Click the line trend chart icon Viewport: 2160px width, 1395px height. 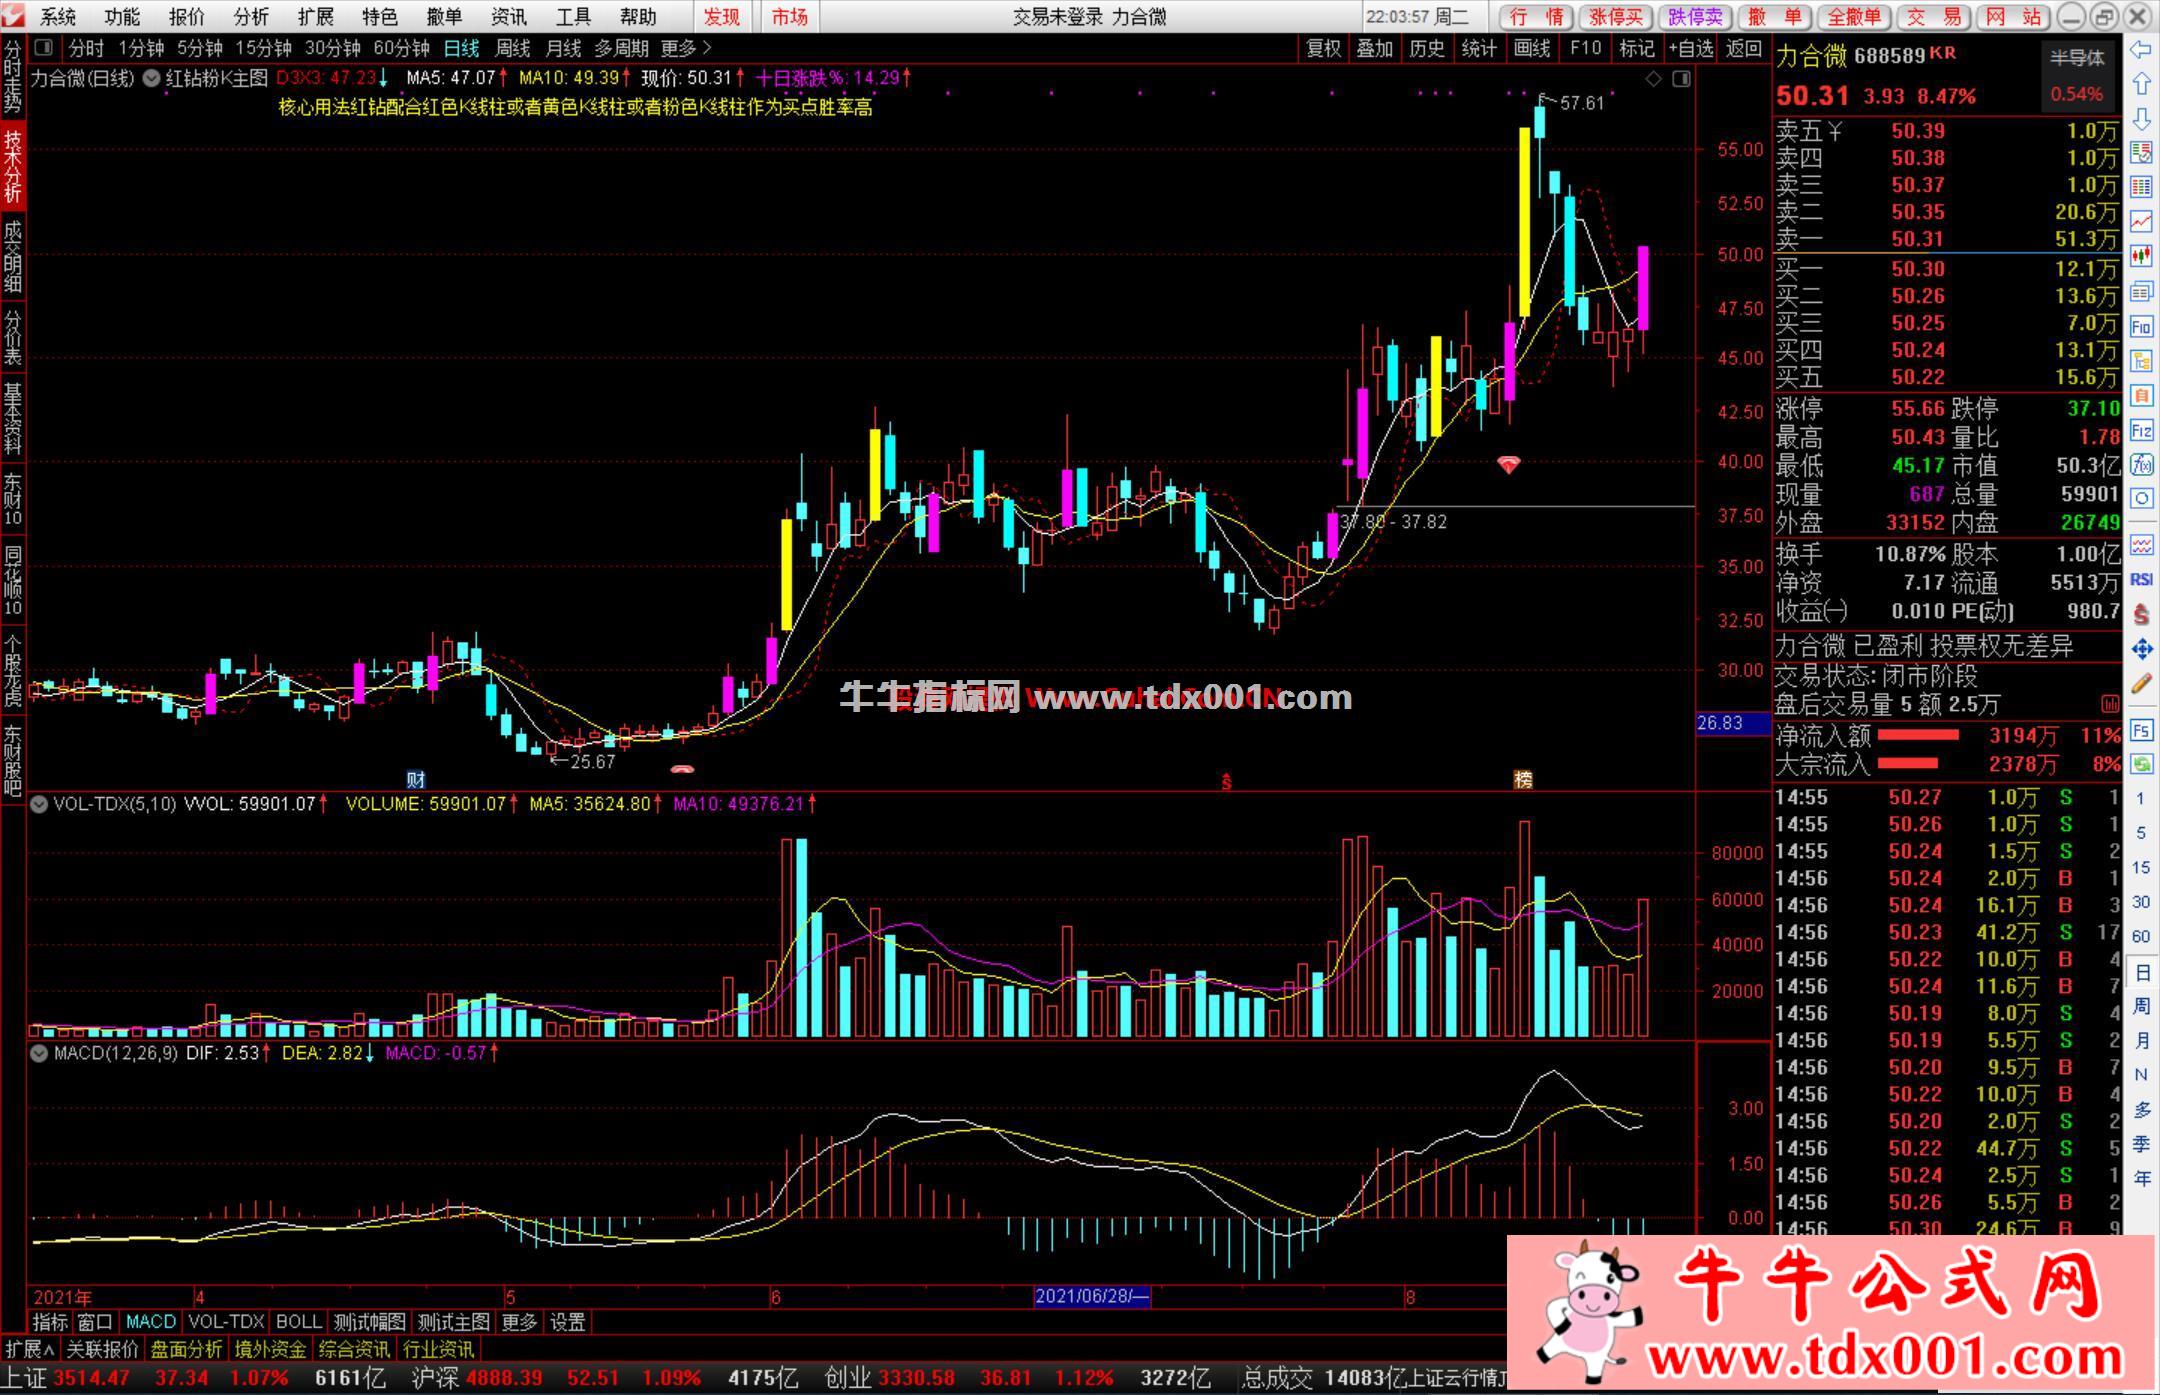(x=2141, y=221)
